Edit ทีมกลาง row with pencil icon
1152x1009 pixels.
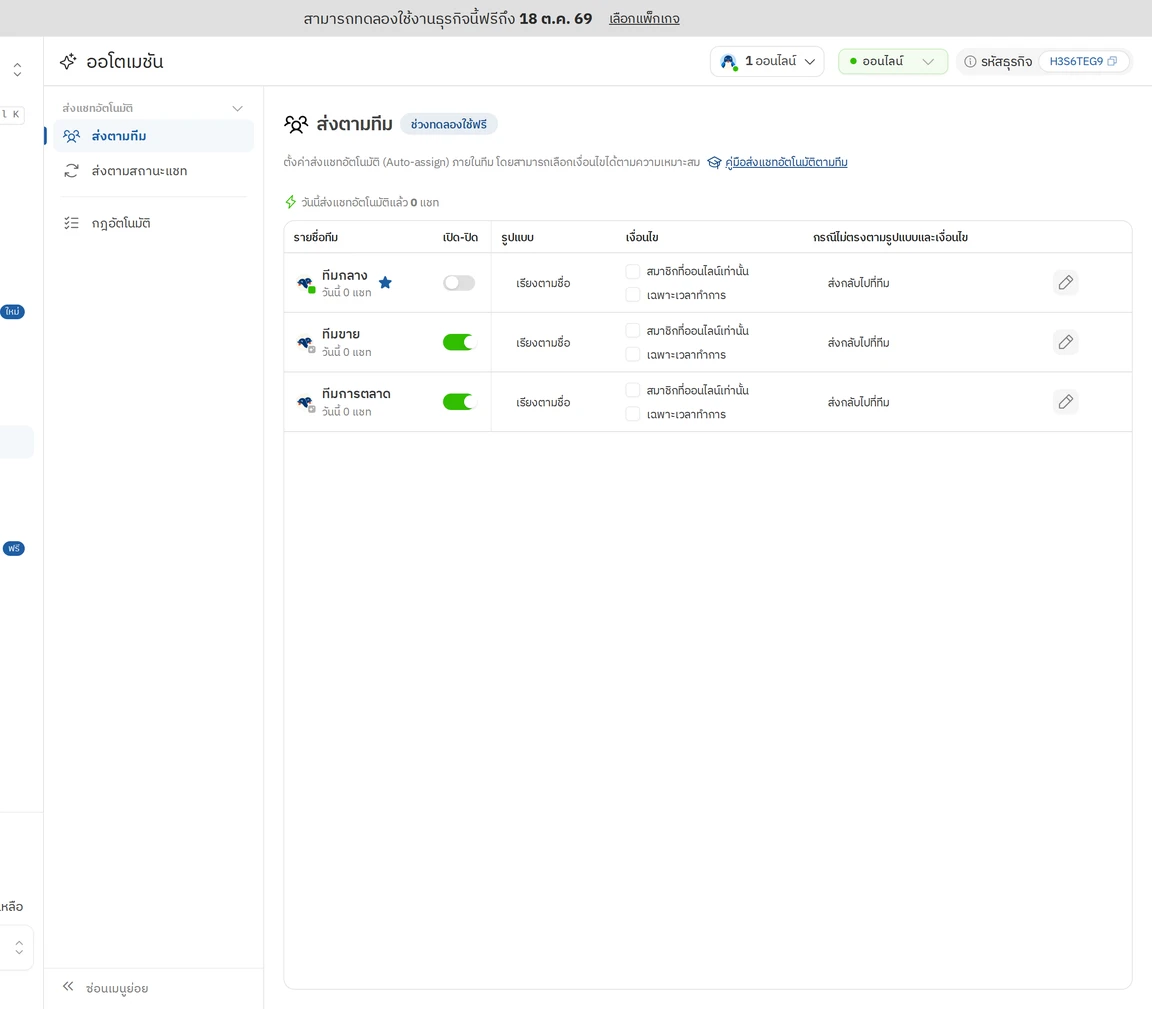(1065, 282)
